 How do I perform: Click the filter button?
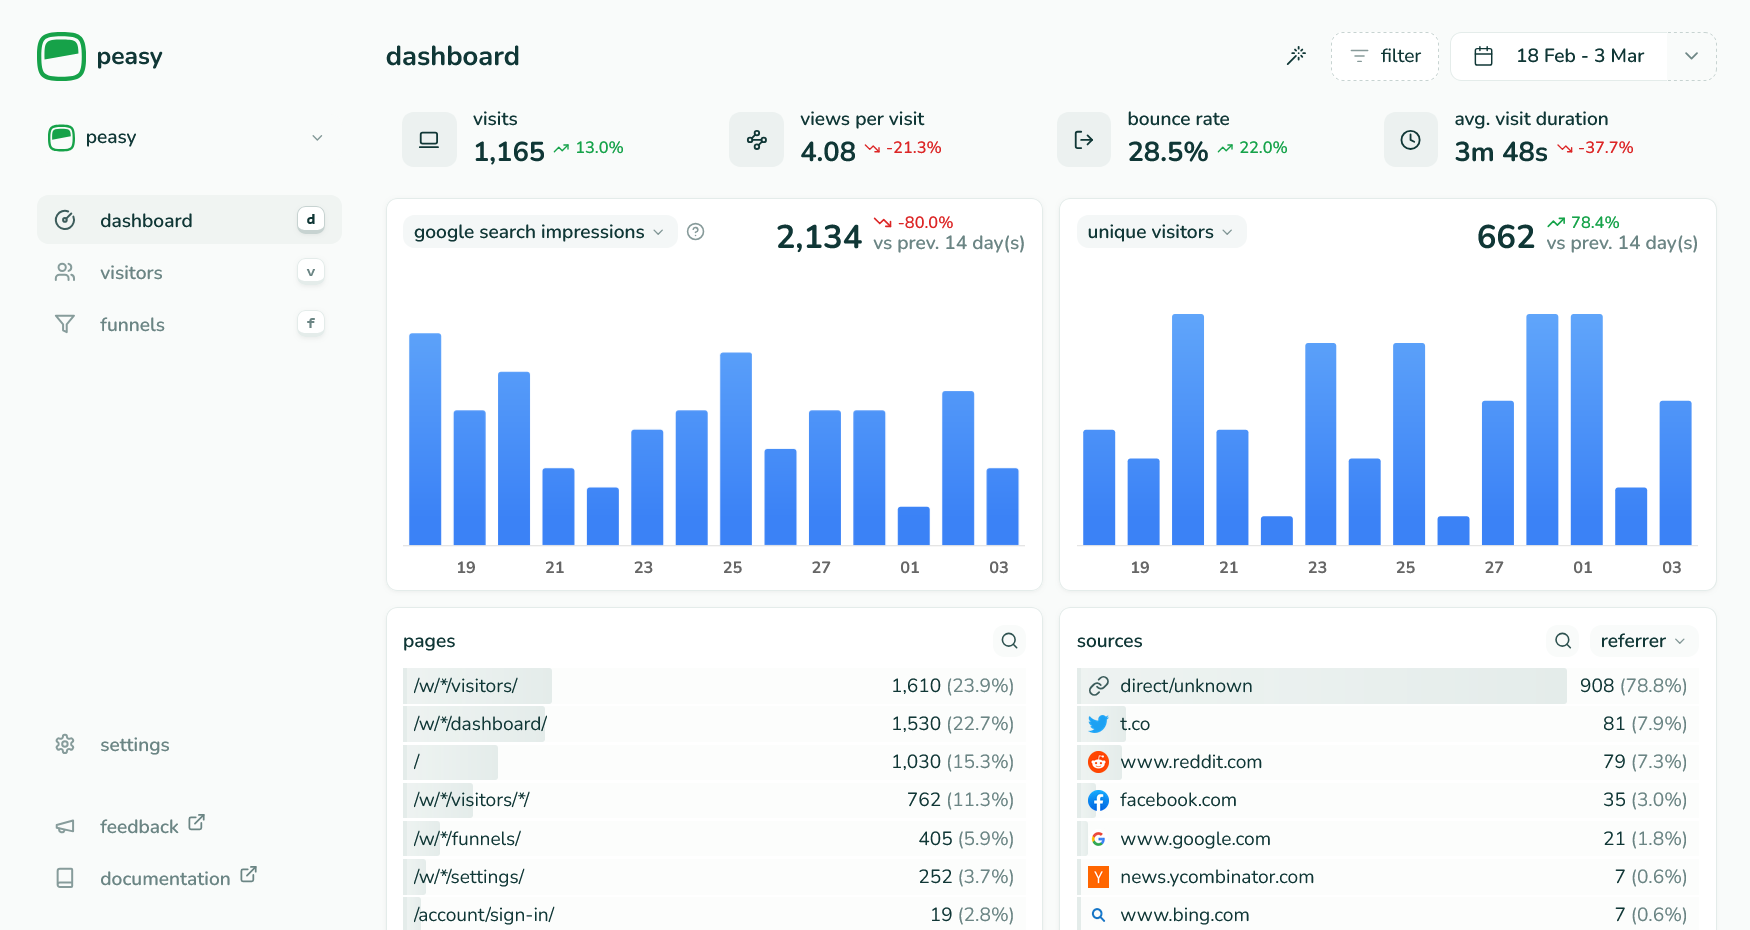(1385, 56)
